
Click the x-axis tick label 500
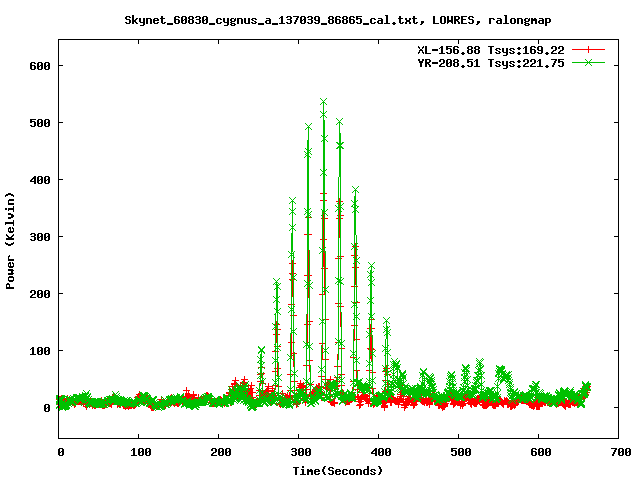(x=461, y=452)
